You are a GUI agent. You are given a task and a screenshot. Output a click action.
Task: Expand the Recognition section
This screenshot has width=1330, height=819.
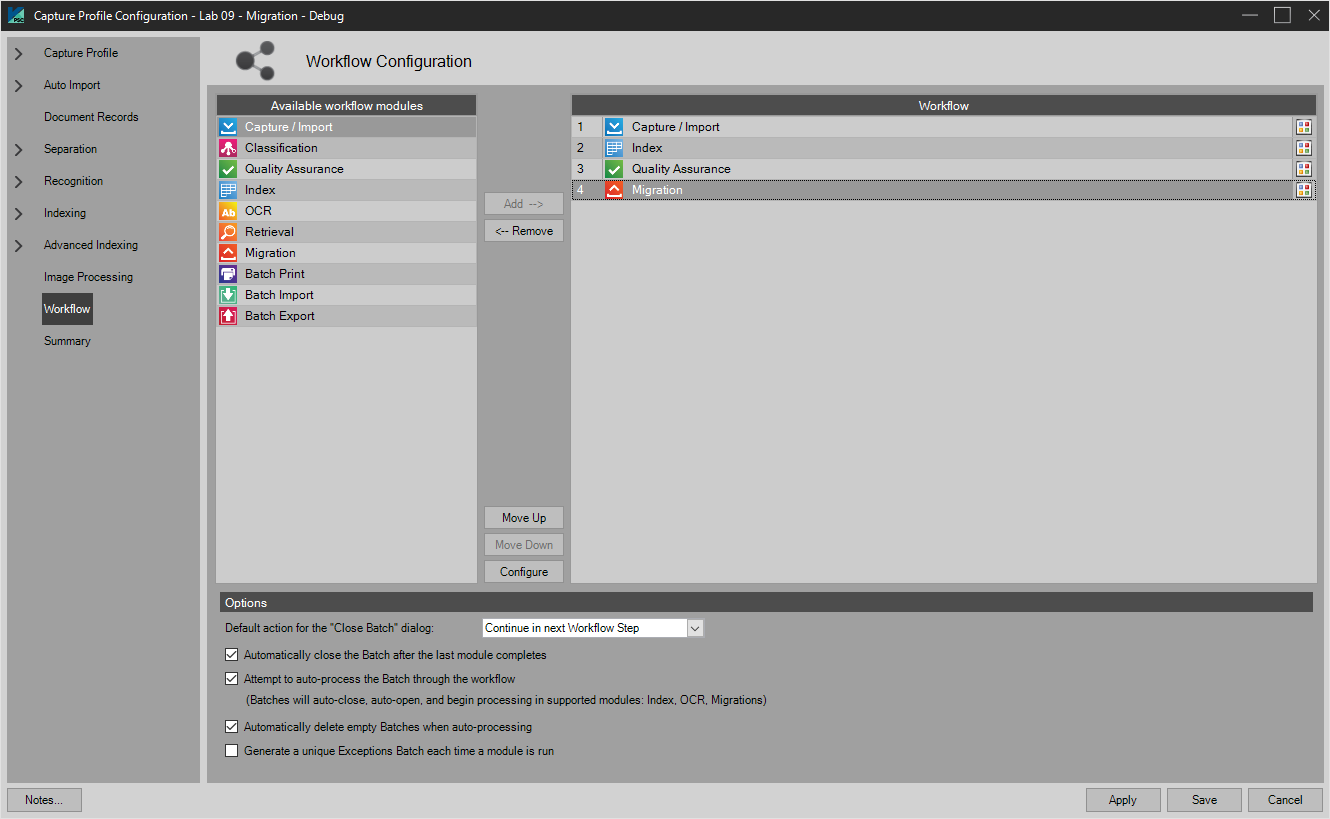pos(18,181)
